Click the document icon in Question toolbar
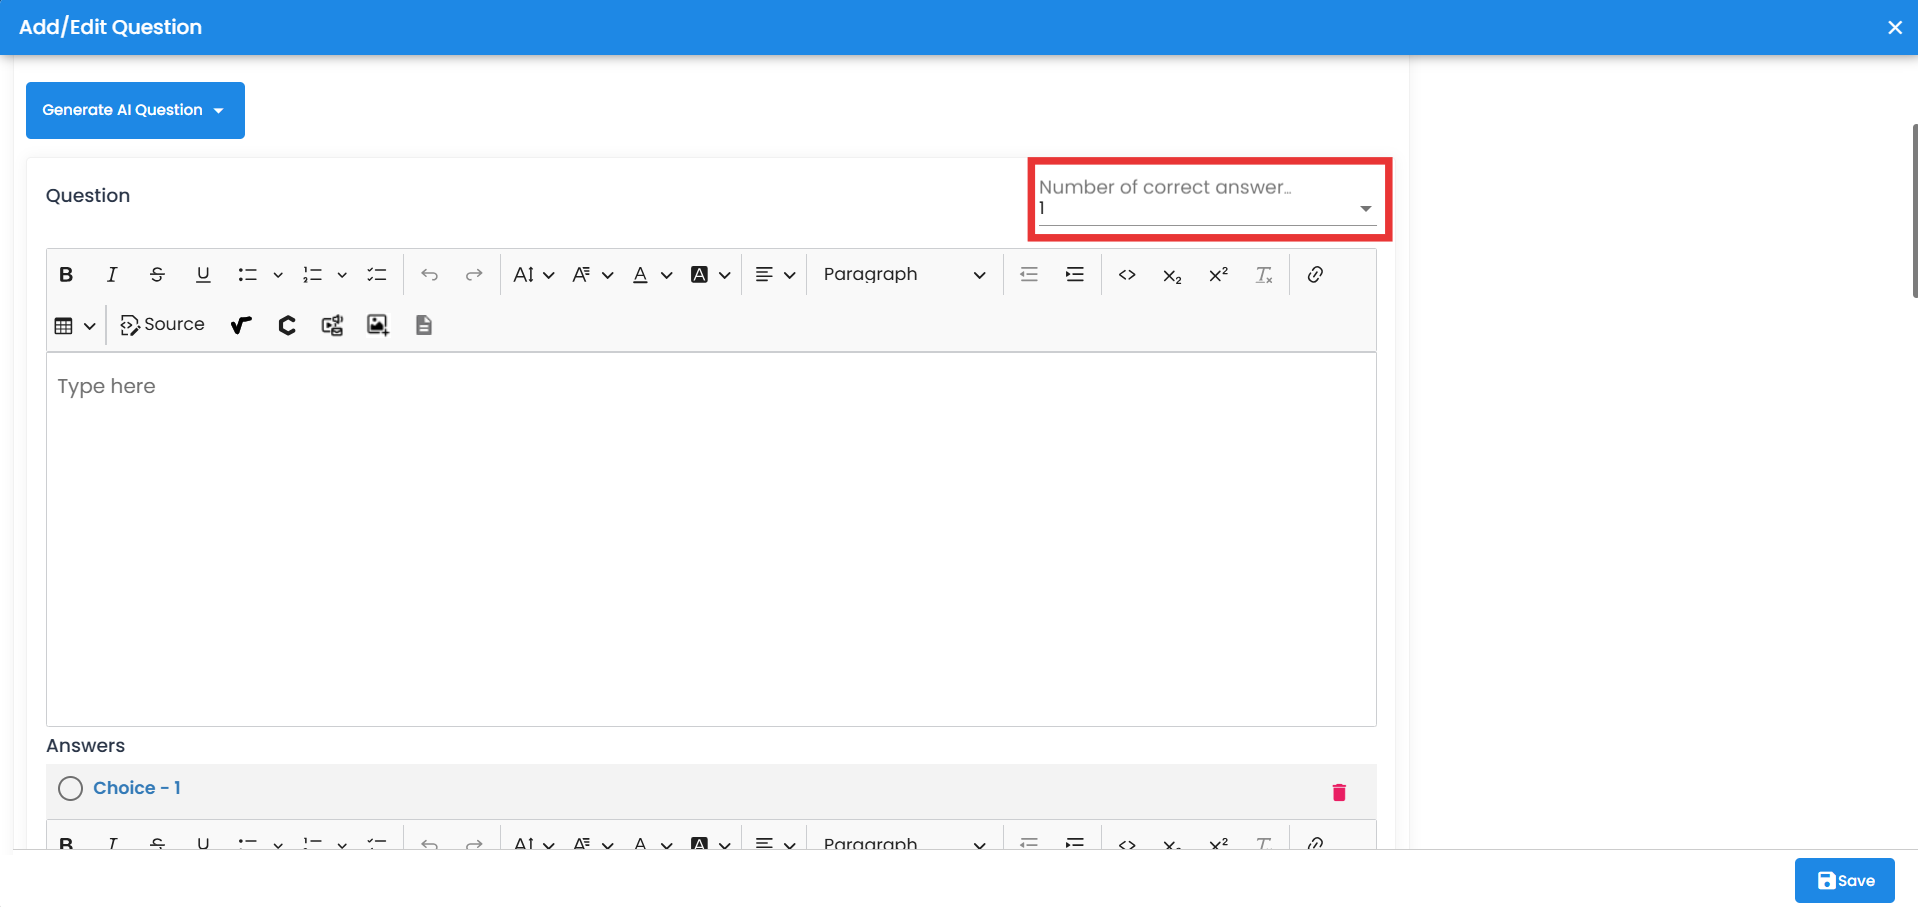Viewport: 1918px width, 907px height. coord(424,325)
